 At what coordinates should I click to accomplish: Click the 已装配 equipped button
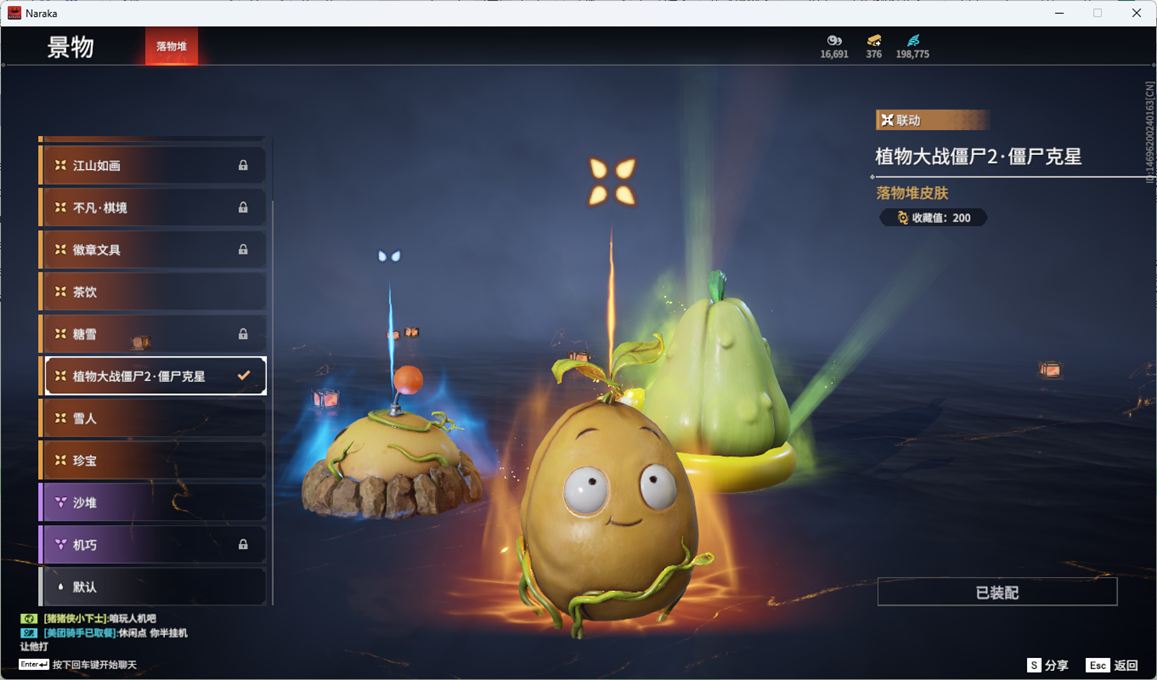pos(997,592)
